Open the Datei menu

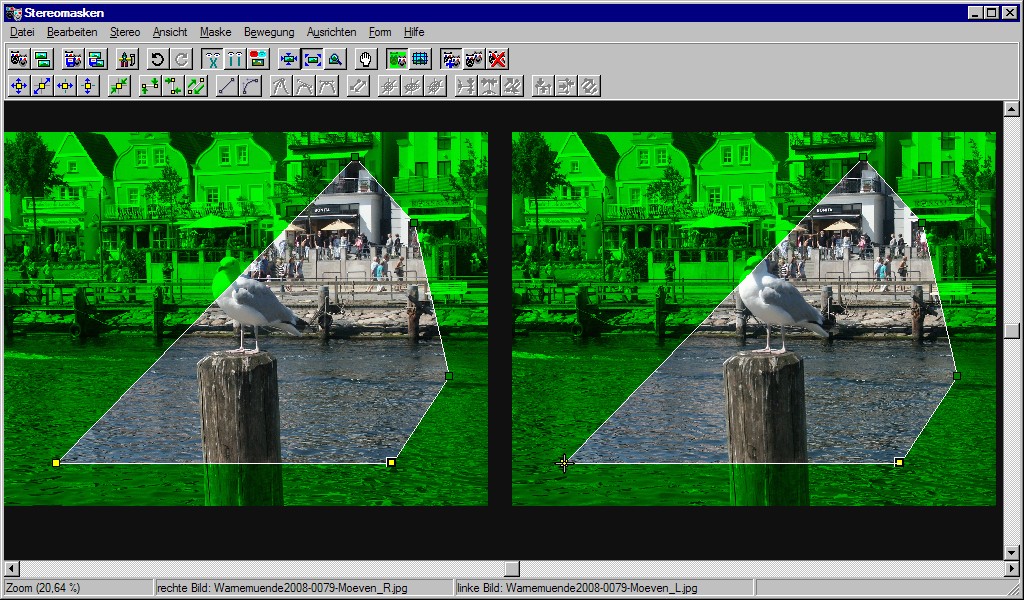(22, 32)
